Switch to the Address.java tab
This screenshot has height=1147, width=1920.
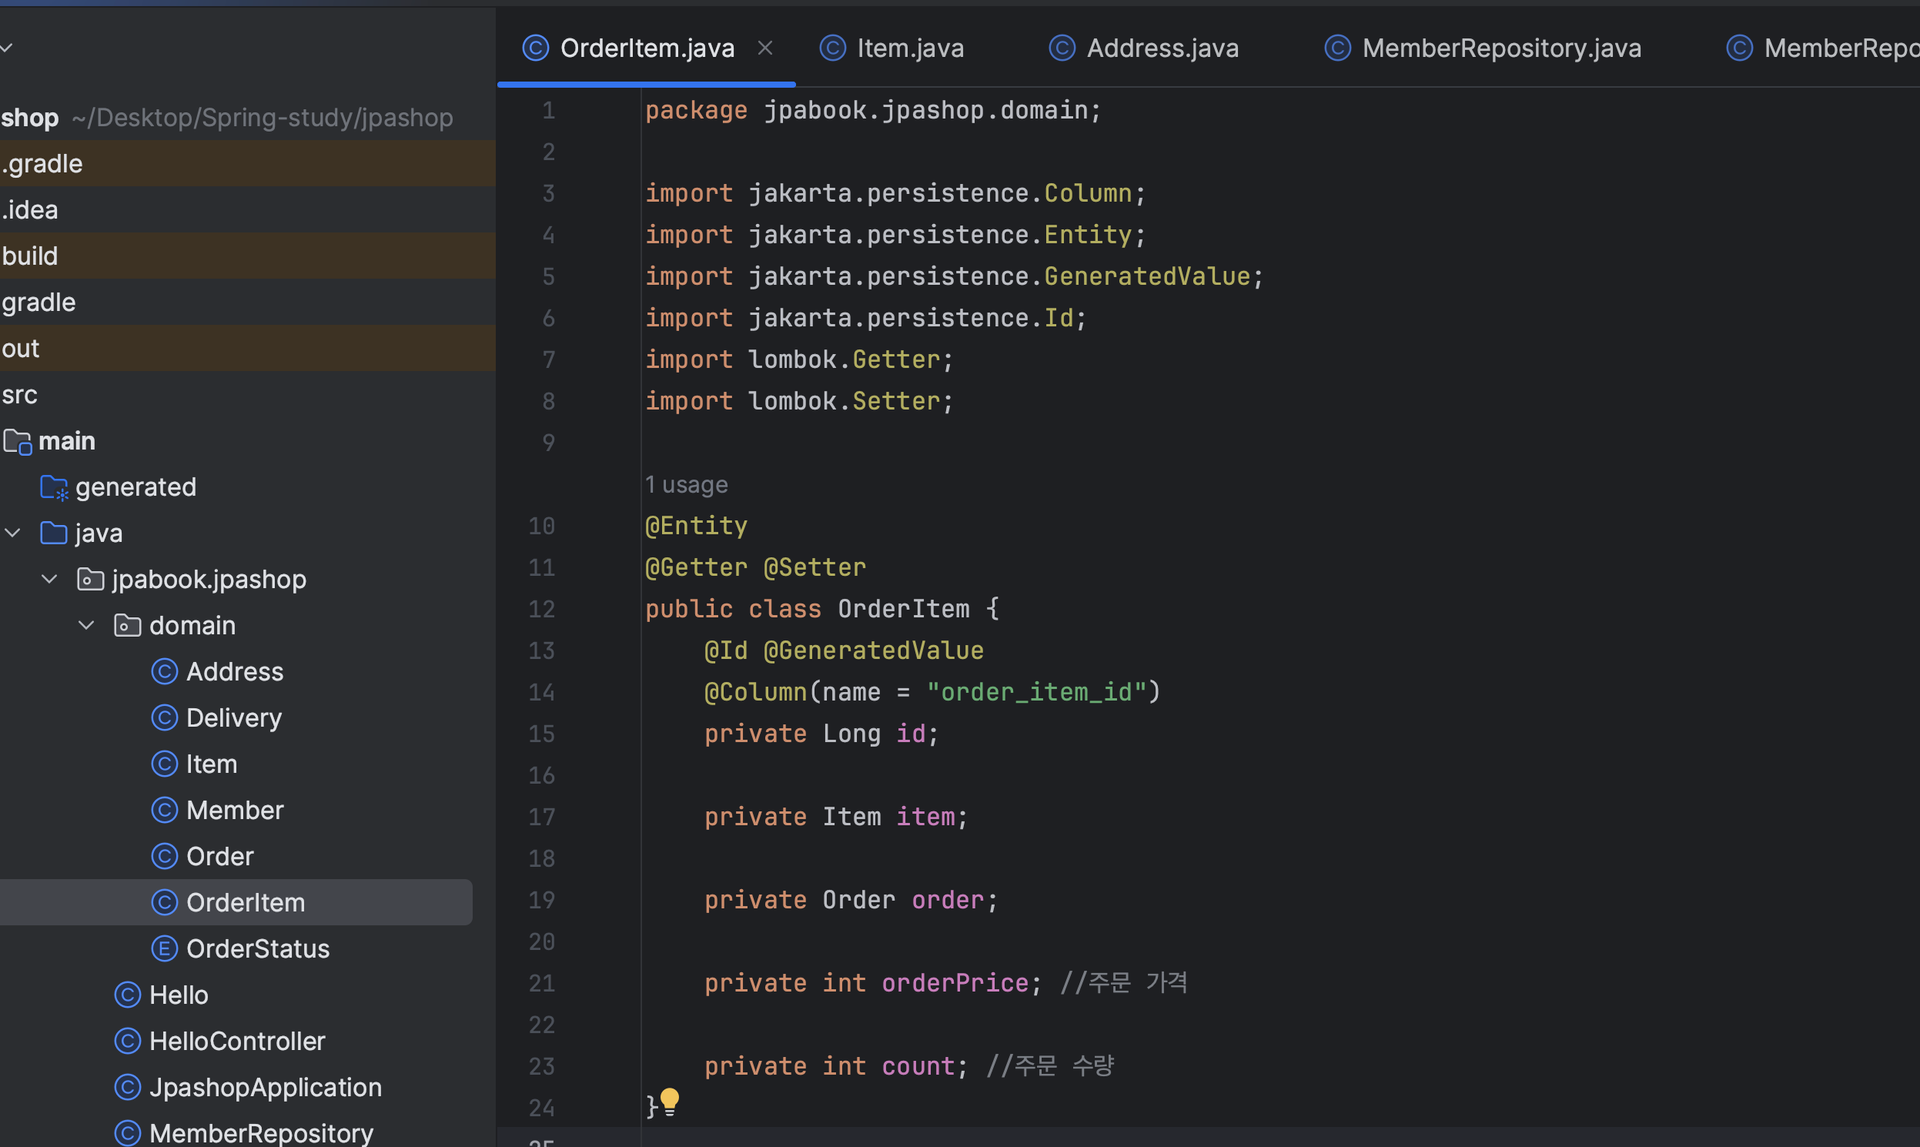click(1144, 48)
